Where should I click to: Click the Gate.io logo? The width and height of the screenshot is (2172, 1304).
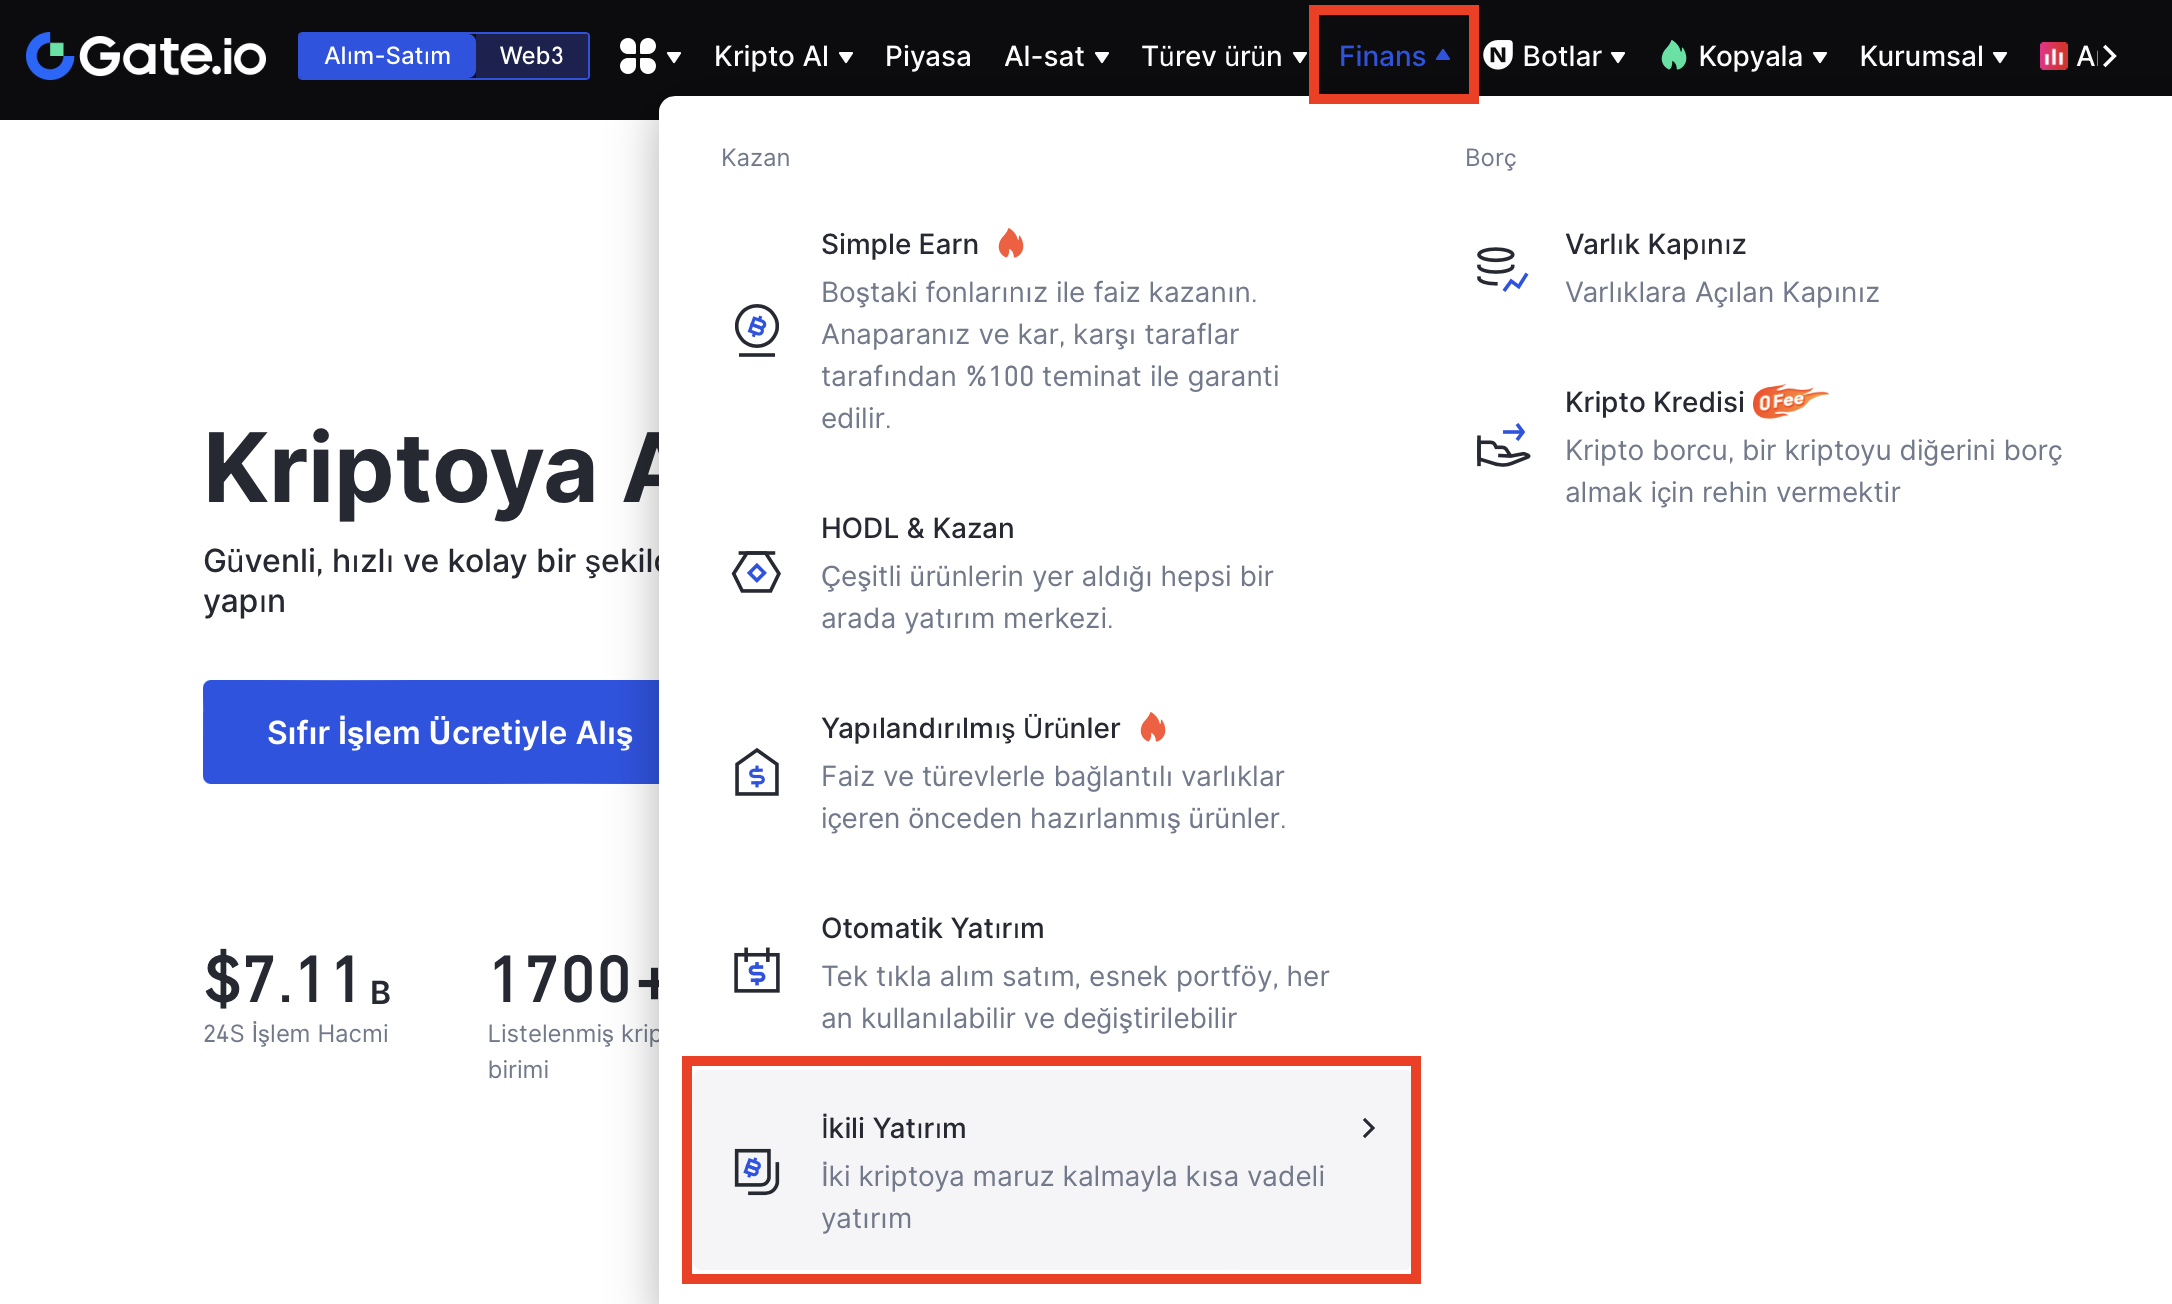tap(146, 56)
